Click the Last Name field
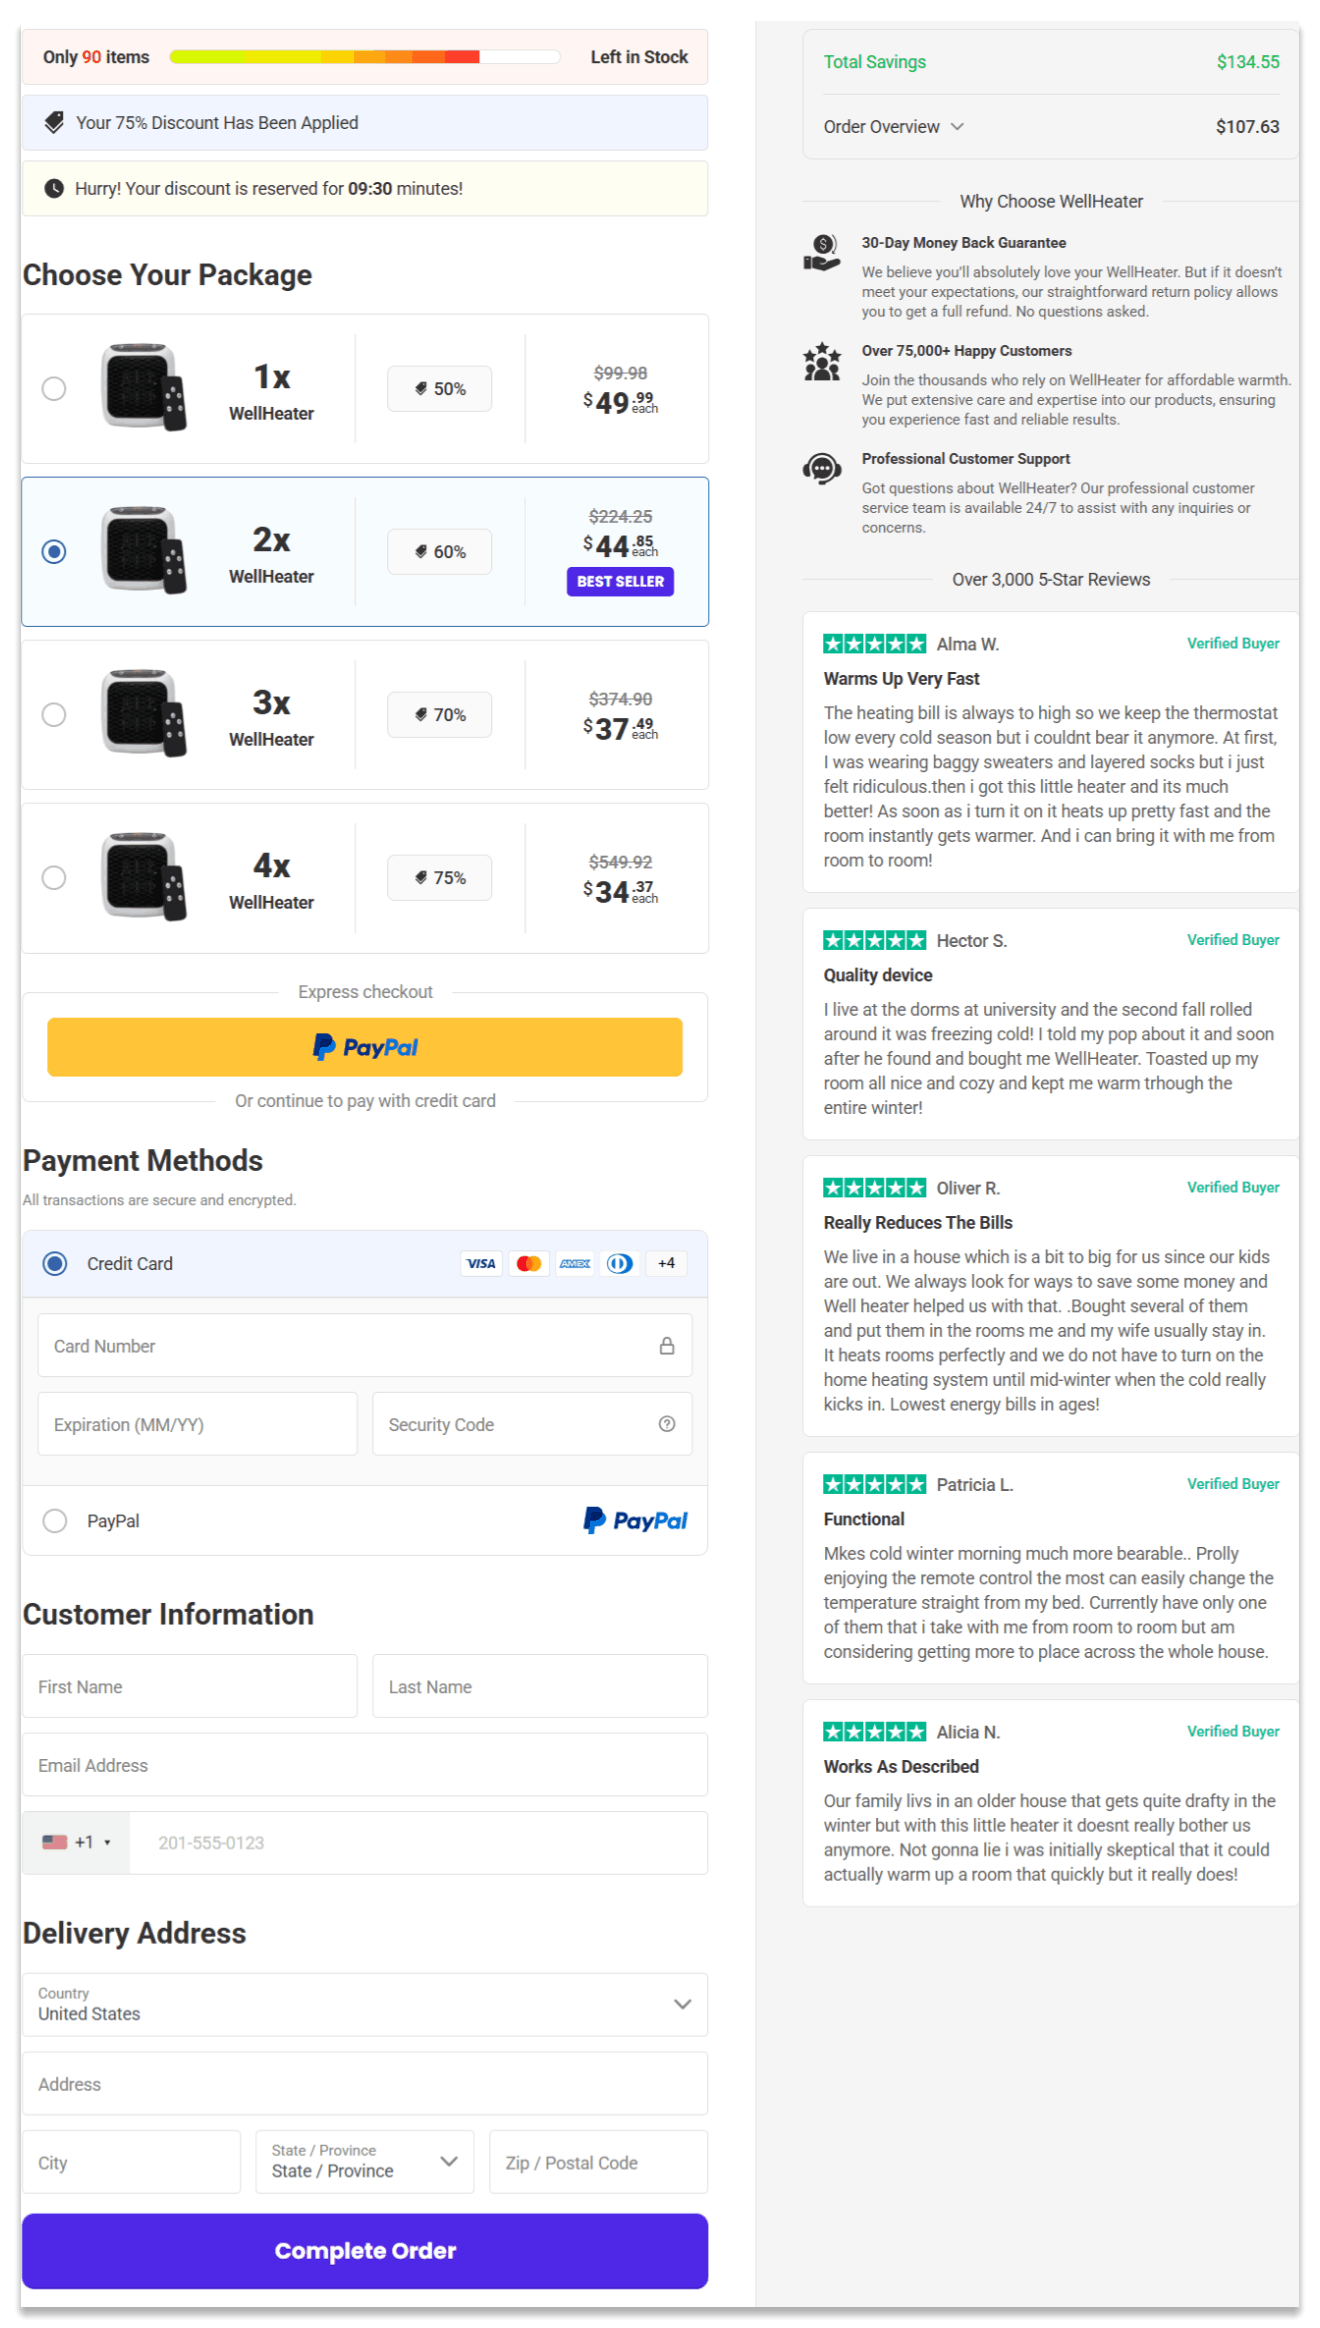Viewport: 1320px width, 2328px height. (540, 1686)
